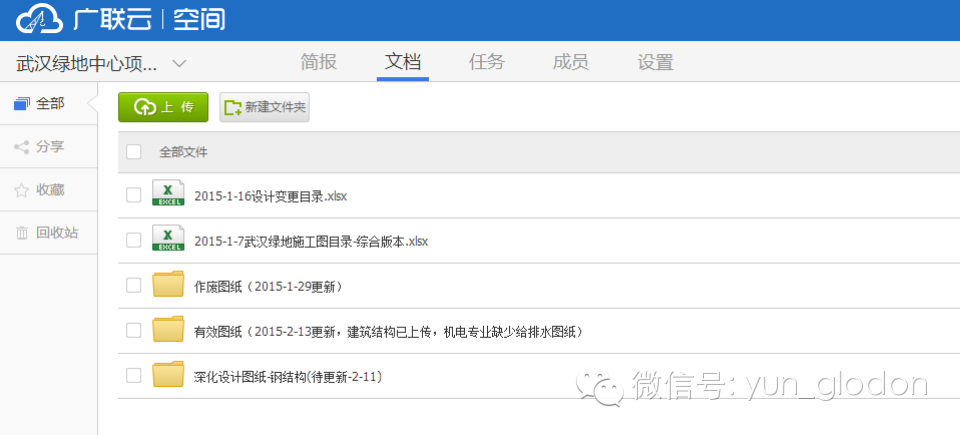The image size is (960, 435).
Task: Open the 回收站 trash icon in sidebar
Action: click(21, 233)
